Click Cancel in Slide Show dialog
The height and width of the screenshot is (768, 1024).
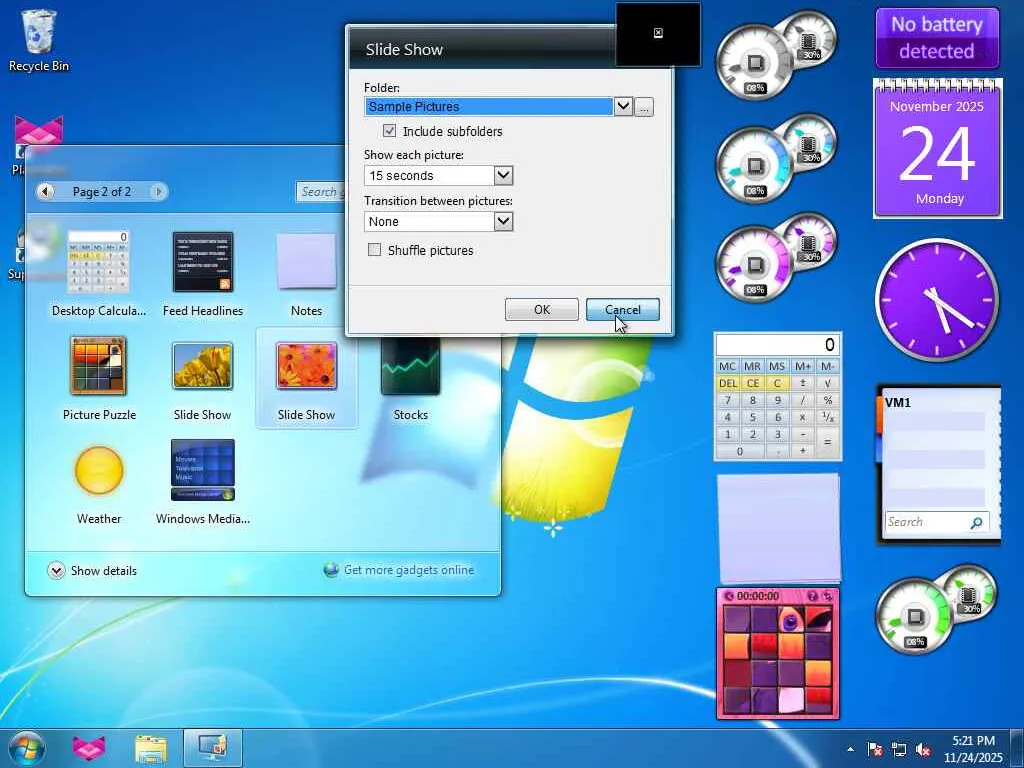click(622, 310)
